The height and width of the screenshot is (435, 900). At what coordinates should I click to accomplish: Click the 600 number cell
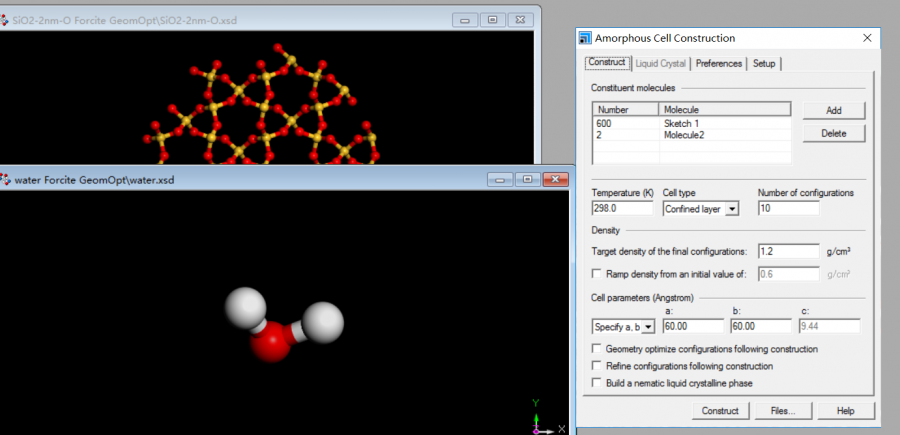point(626,123)
